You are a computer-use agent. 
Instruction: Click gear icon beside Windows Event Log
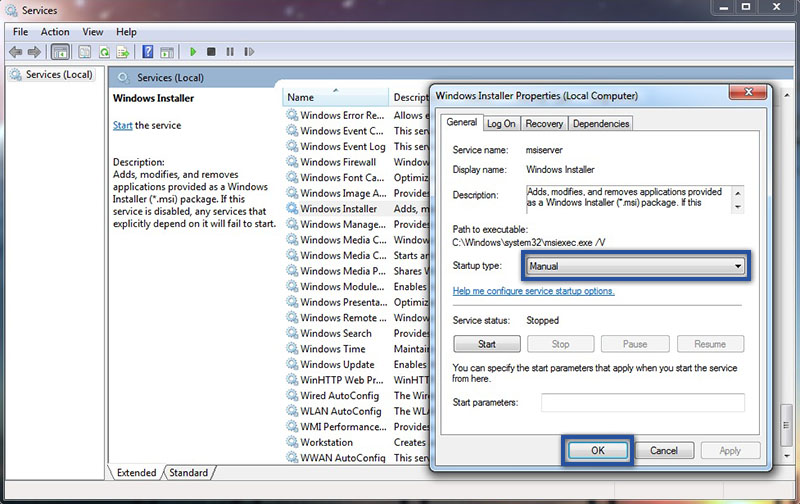coord(292,146)
